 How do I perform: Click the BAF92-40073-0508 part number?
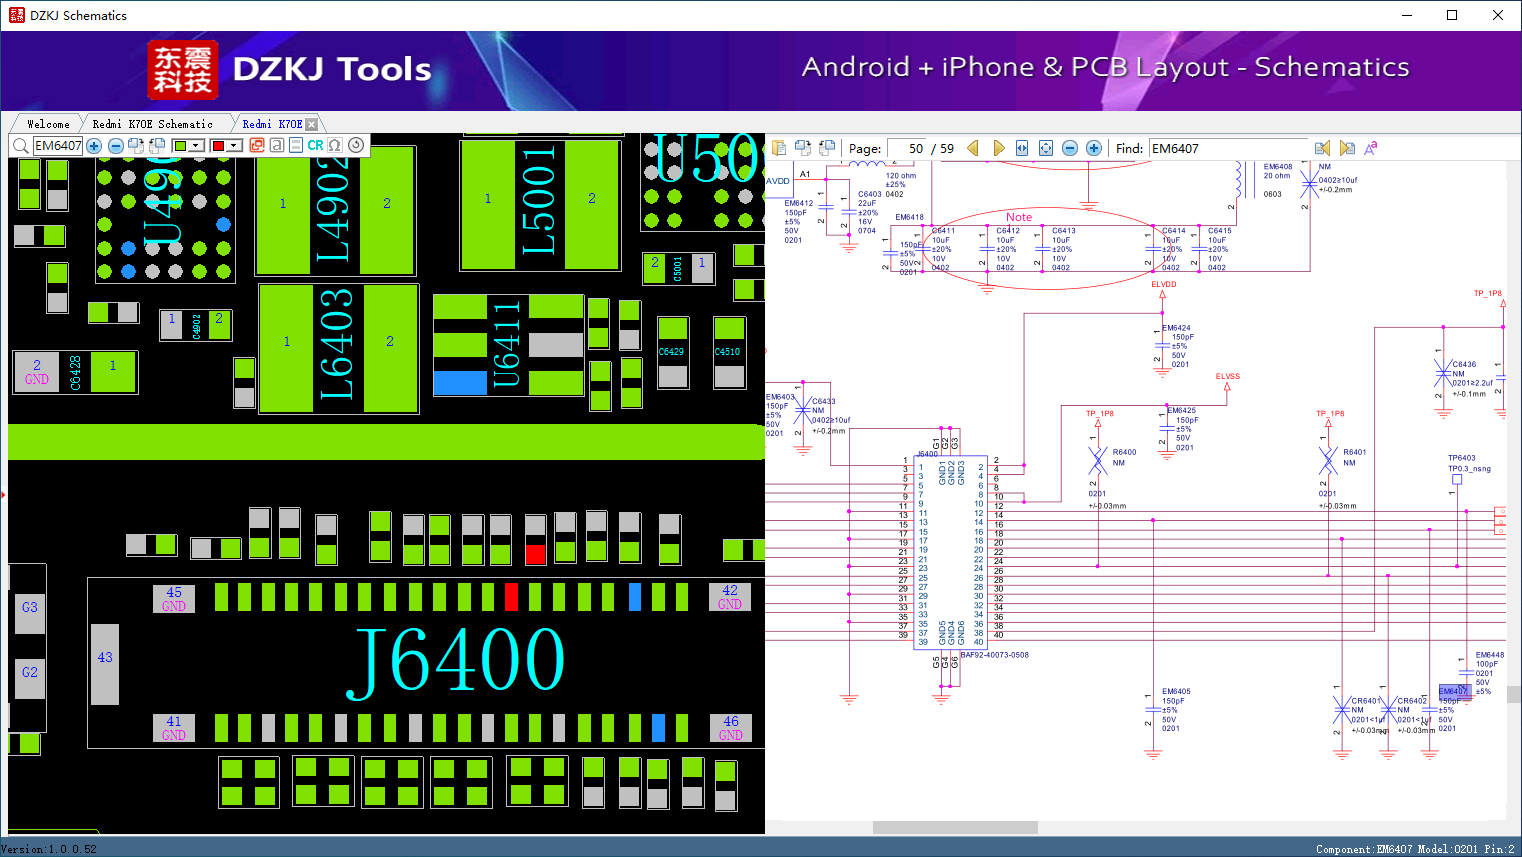(995, 655)
